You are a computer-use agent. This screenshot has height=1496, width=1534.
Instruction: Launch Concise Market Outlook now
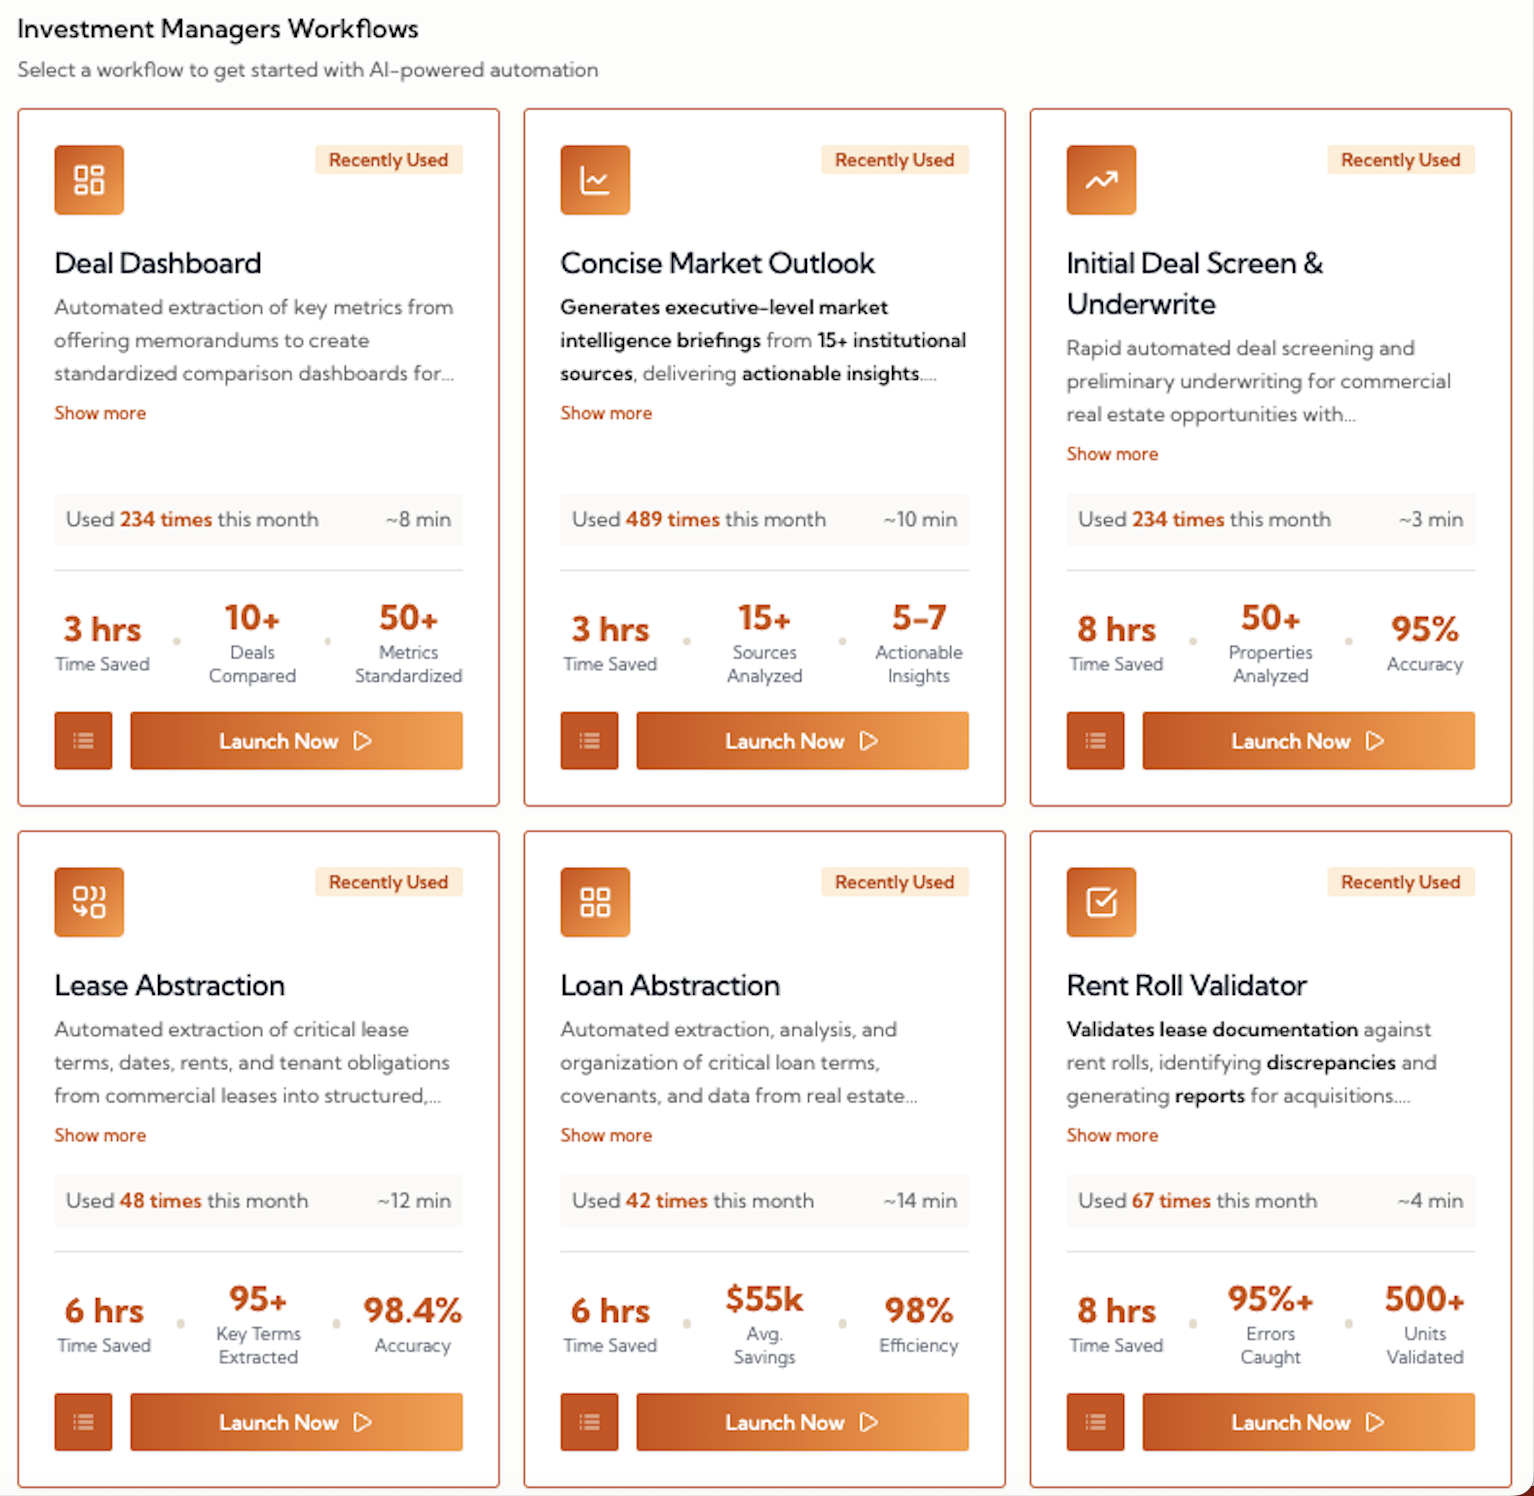tap(802, 740)
